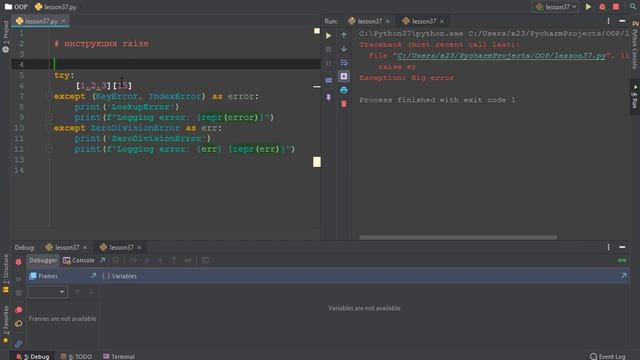
Task: Toggle soft-wrap in Run console
Action: click(x=344, y=63)
